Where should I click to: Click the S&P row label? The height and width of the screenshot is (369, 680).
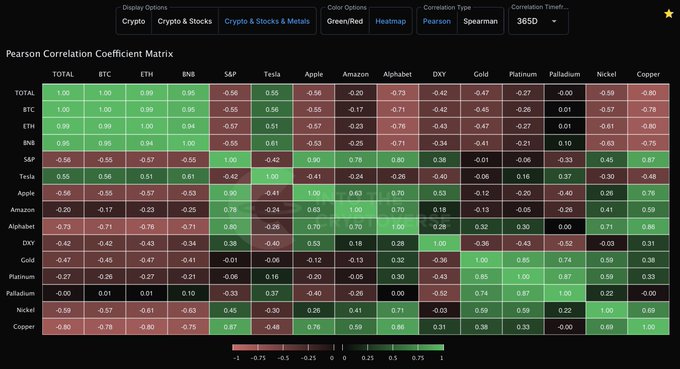29,160
